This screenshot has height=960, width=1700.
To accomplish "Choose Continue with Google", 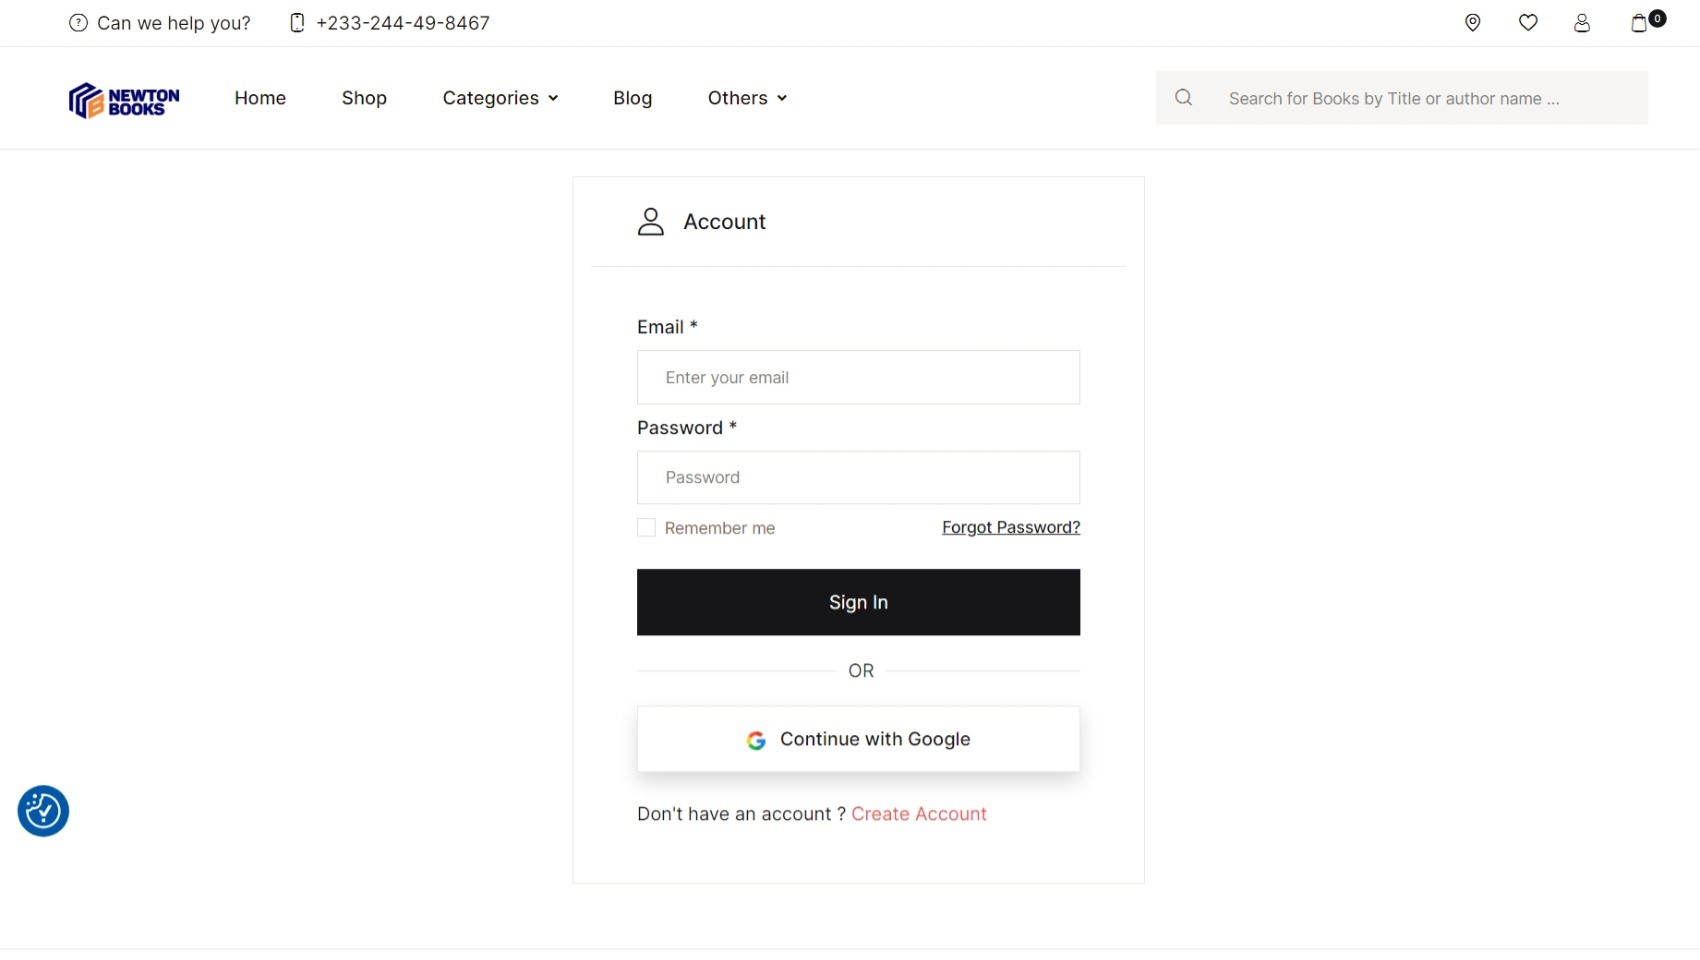I will point(858,739).
